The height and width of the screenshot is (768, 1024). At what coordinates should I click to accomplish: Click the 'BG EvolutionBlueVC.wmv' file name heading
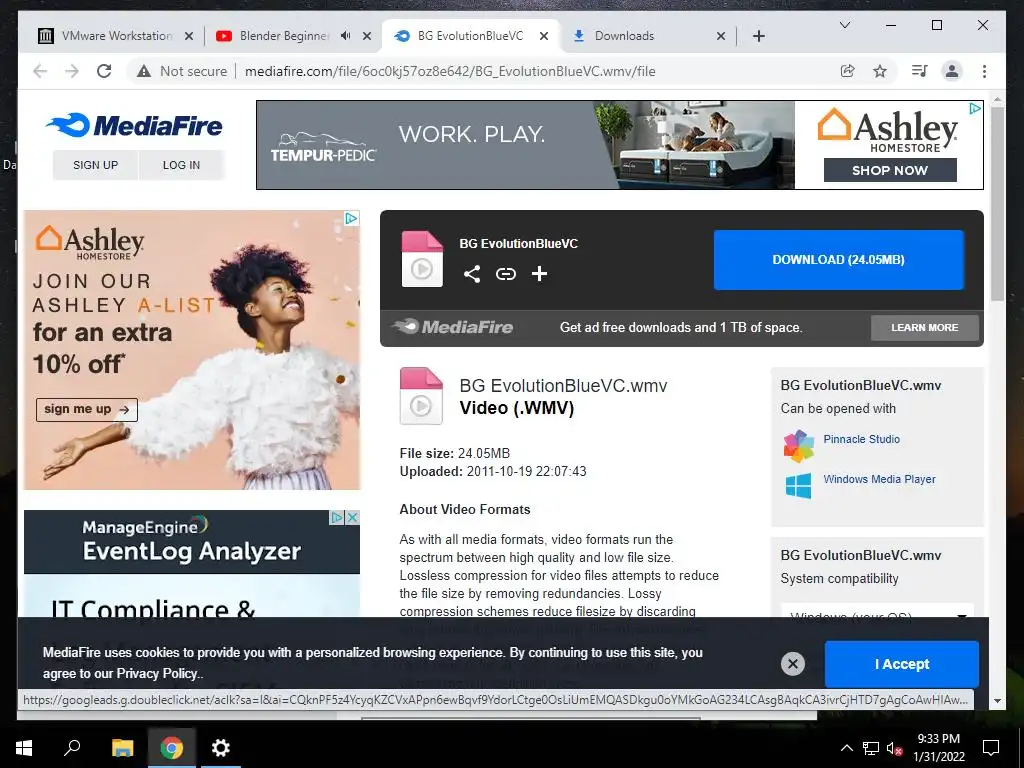[563, 386]
